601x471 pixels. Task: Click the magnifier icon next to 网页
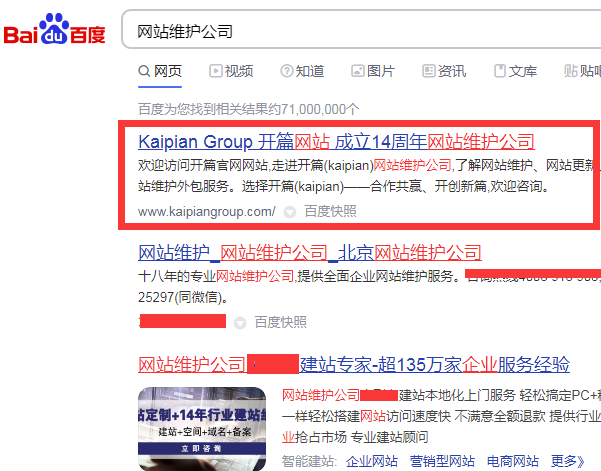coord(144,71)
